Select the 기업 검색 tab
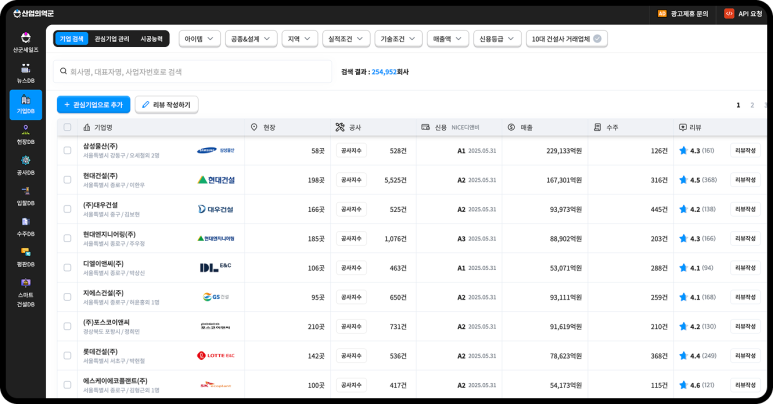This screenshot has width=773, height=404. point(71,38)
